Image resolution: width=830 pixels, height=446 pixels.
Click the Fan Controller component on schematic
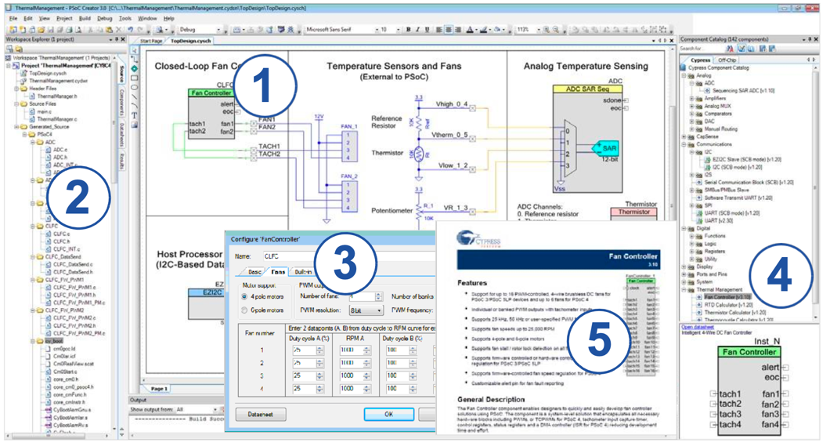[x=212, y=114]
